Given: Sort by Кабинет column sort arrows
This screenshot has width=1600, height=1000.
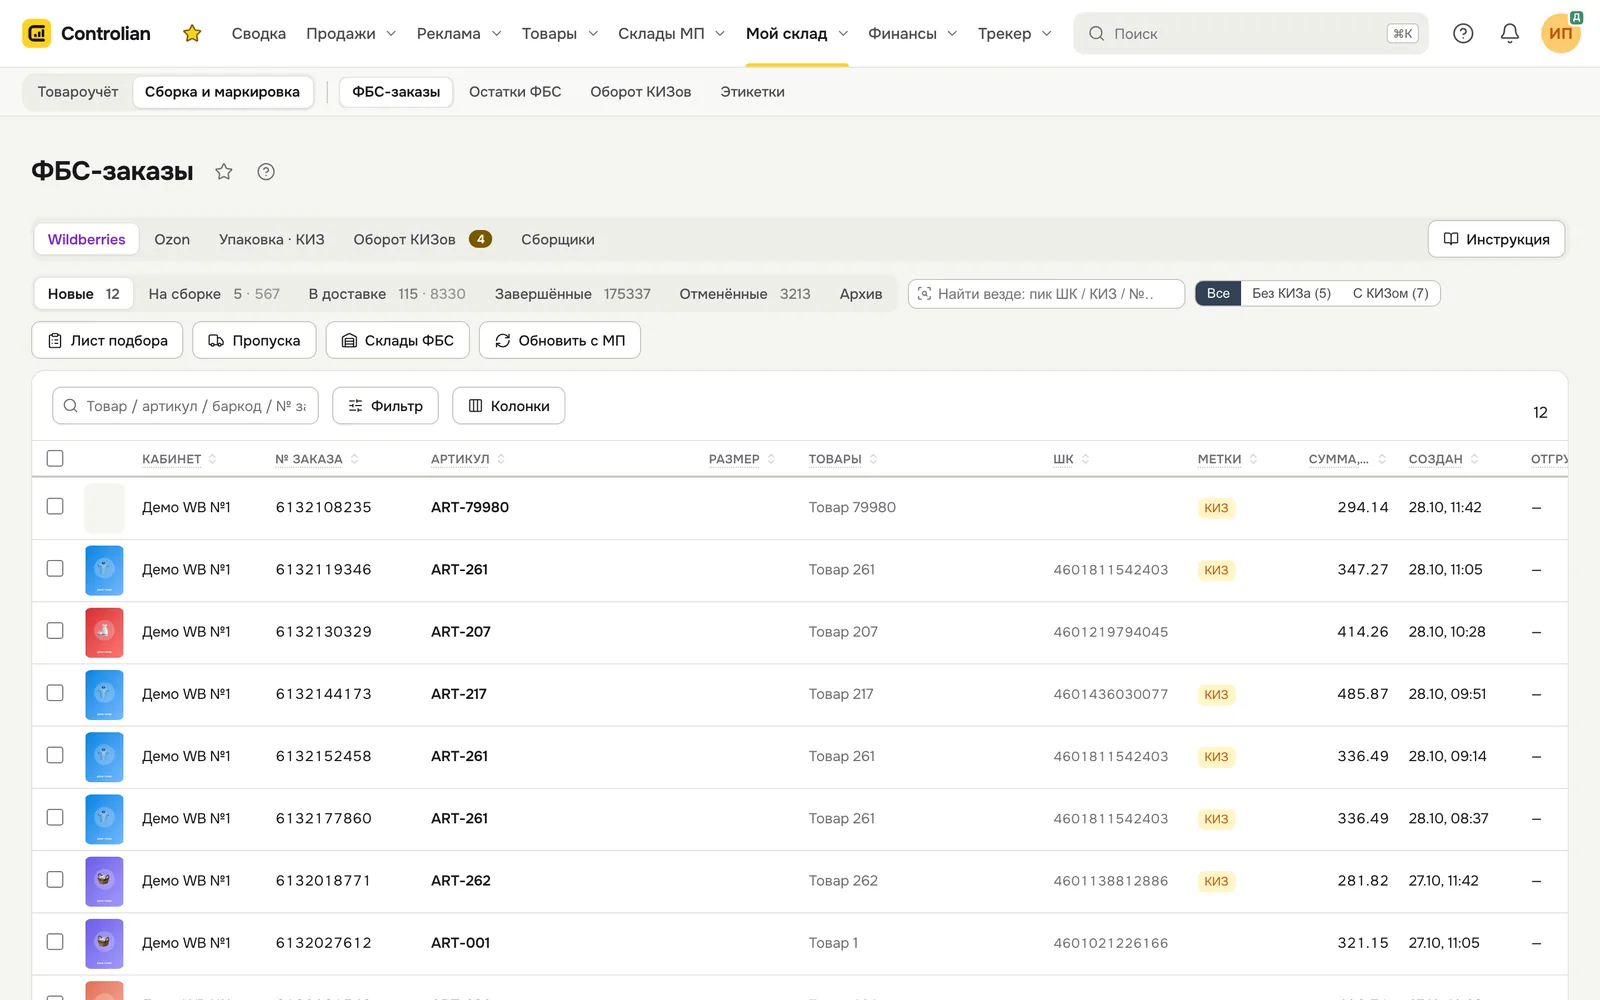Looking at the screenshot, I should tap(212, 459).
